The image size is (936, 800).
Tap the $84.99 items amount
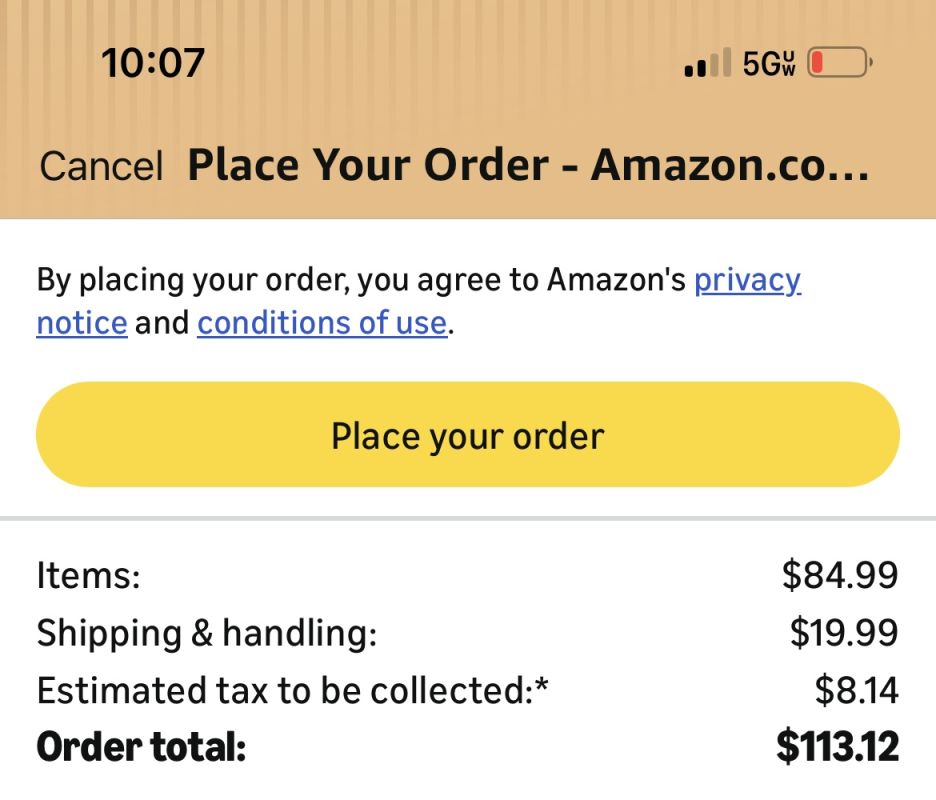click(x=840, y=575)
